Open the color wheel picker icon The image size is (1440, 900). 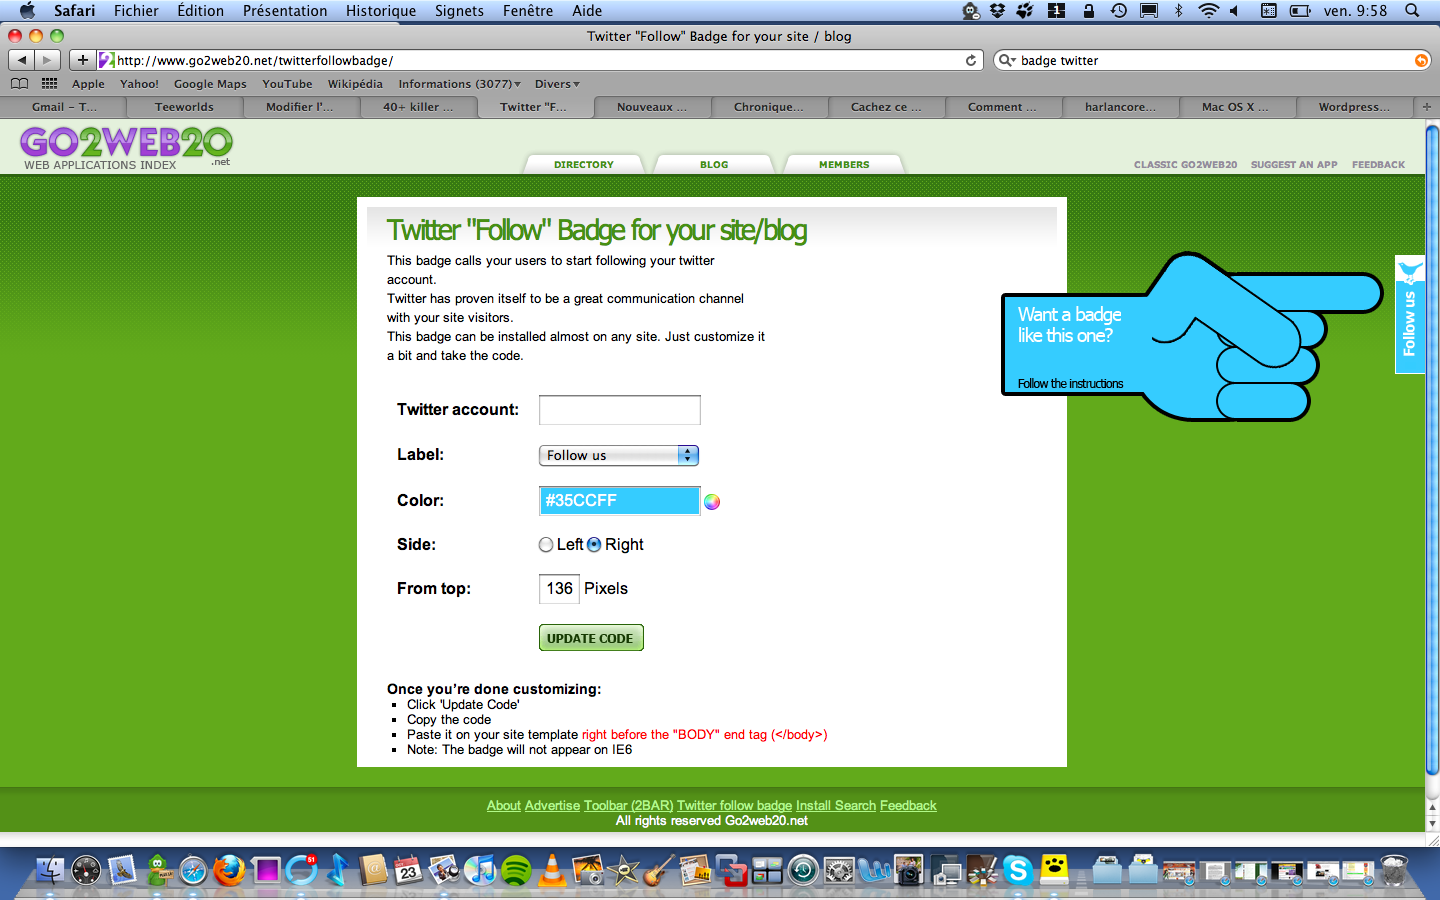[x=712, y=502]
